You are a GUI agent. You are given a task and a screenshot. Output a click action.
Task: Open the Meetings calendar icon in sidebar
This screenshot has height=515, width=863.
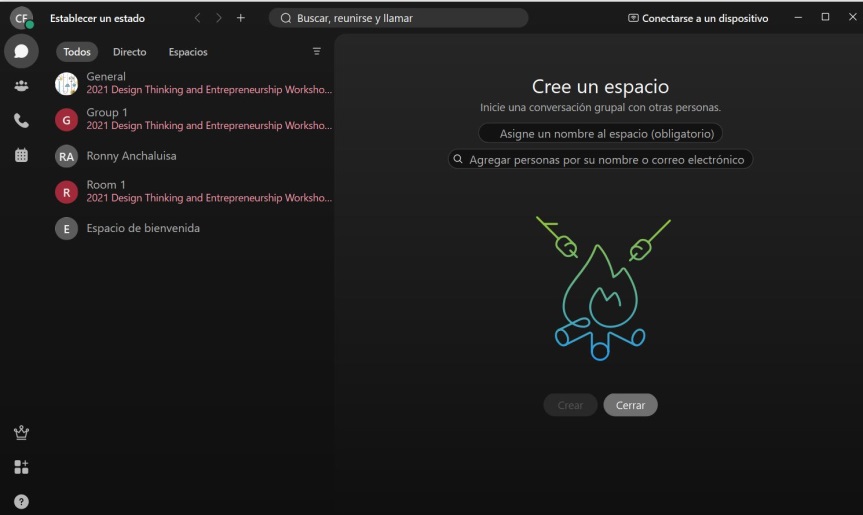21,155
